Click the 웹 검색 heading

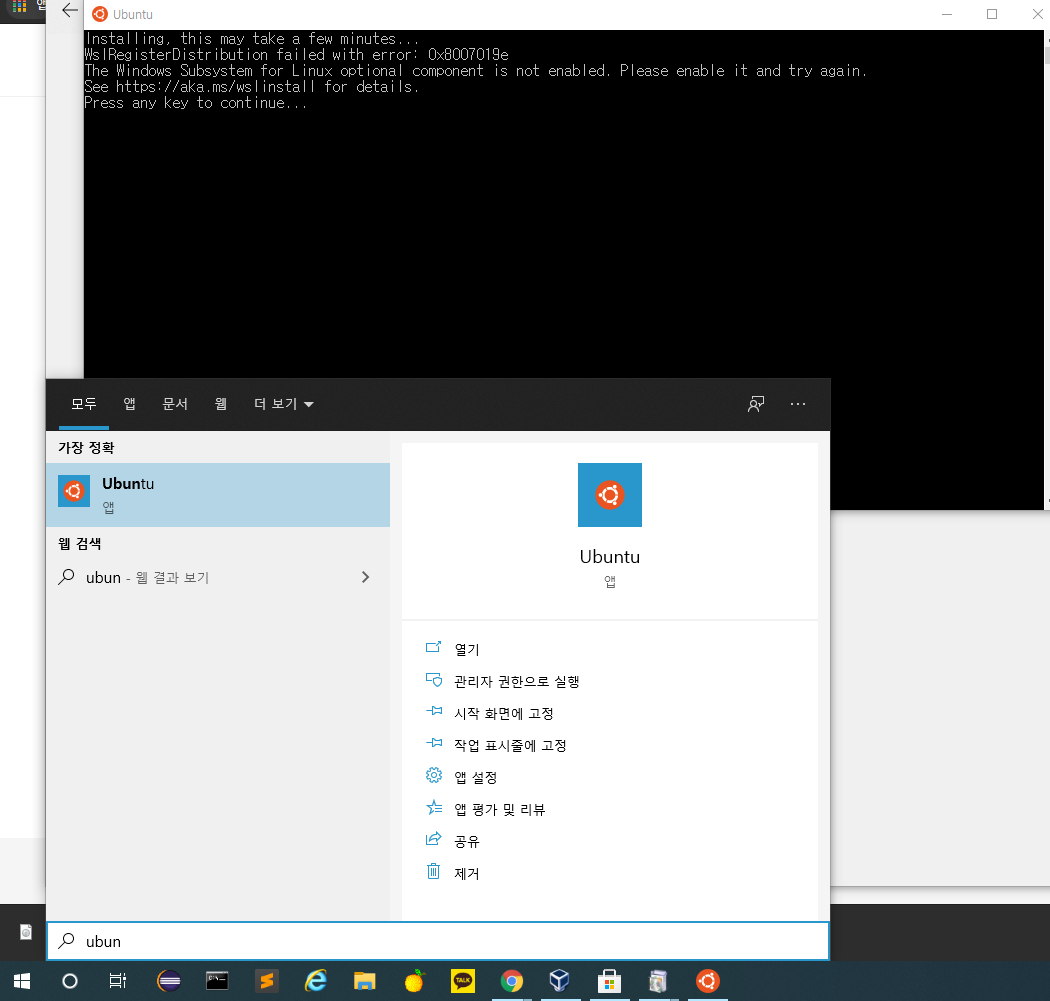tap(79, 544)
